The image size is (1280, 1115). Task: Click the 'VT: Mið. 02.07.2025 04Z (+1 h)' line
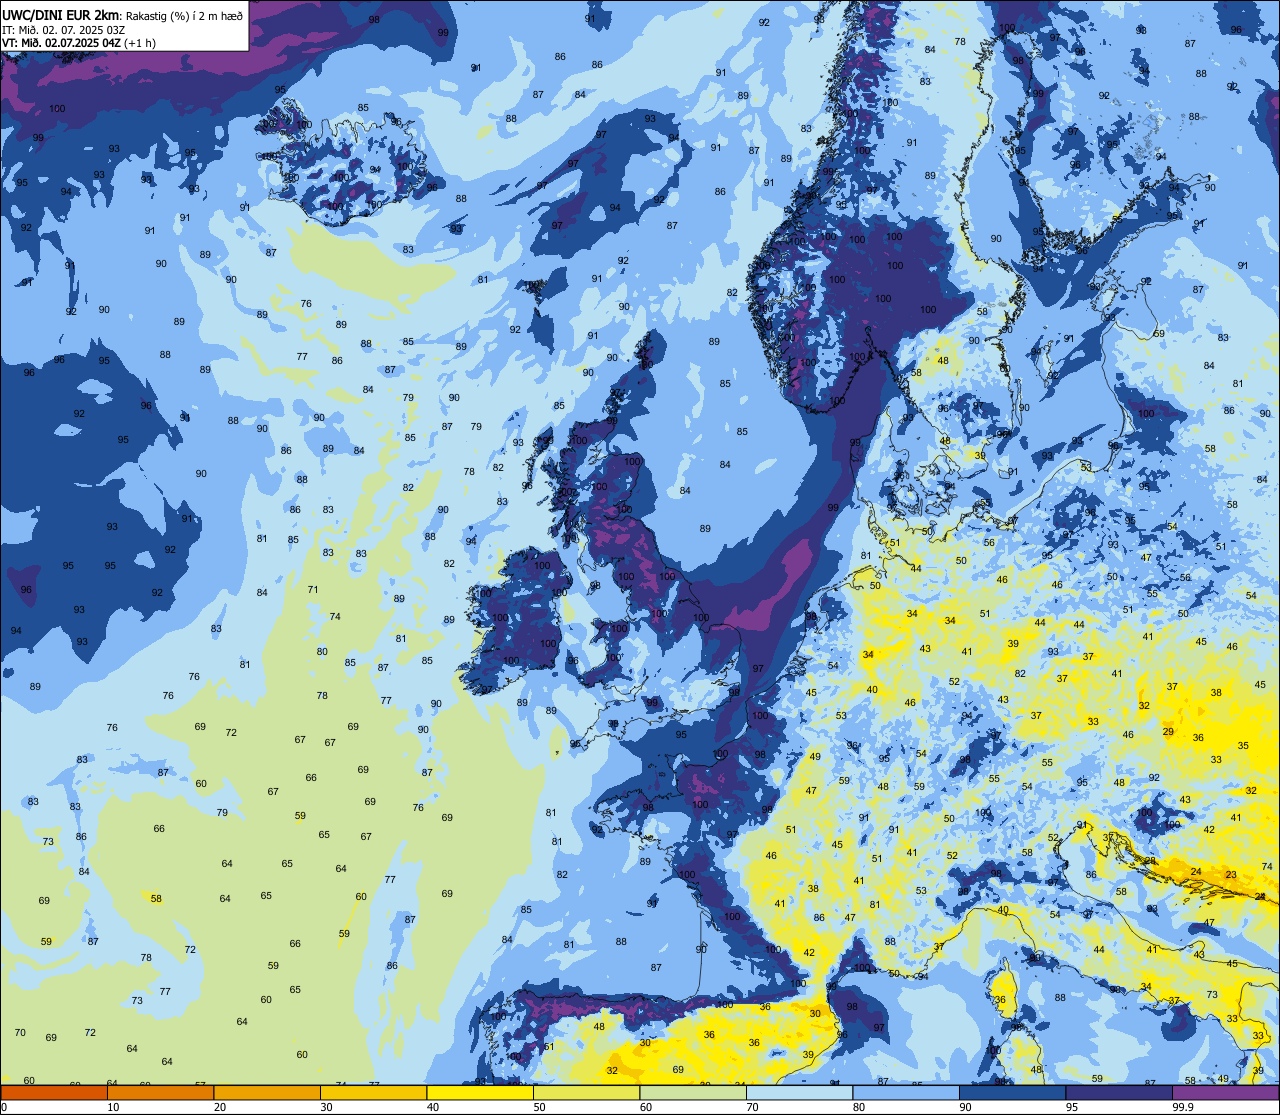79,43
